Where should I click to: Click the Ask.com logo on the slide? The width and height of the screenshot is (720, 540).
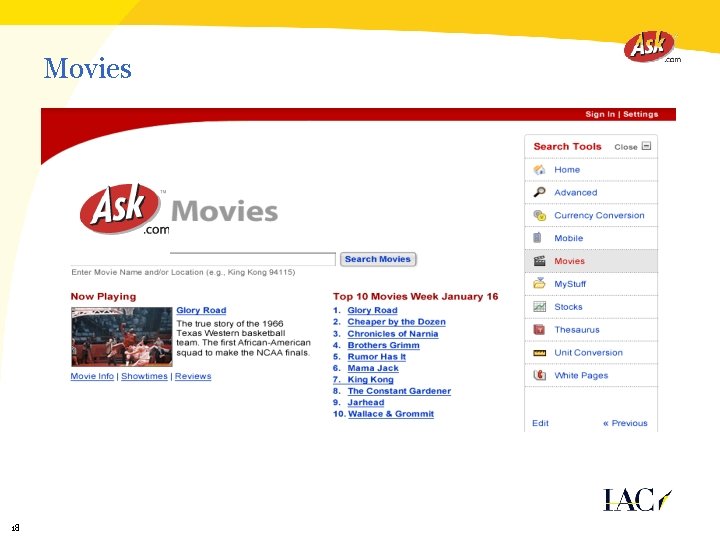pos(651,46)
